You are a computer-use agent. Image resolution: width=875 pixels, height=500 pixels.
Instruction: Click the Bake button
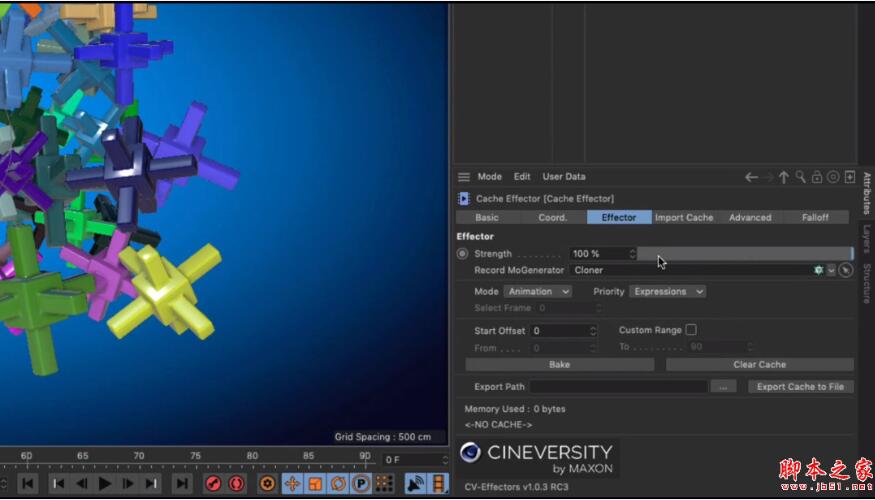tap(560, 364)
